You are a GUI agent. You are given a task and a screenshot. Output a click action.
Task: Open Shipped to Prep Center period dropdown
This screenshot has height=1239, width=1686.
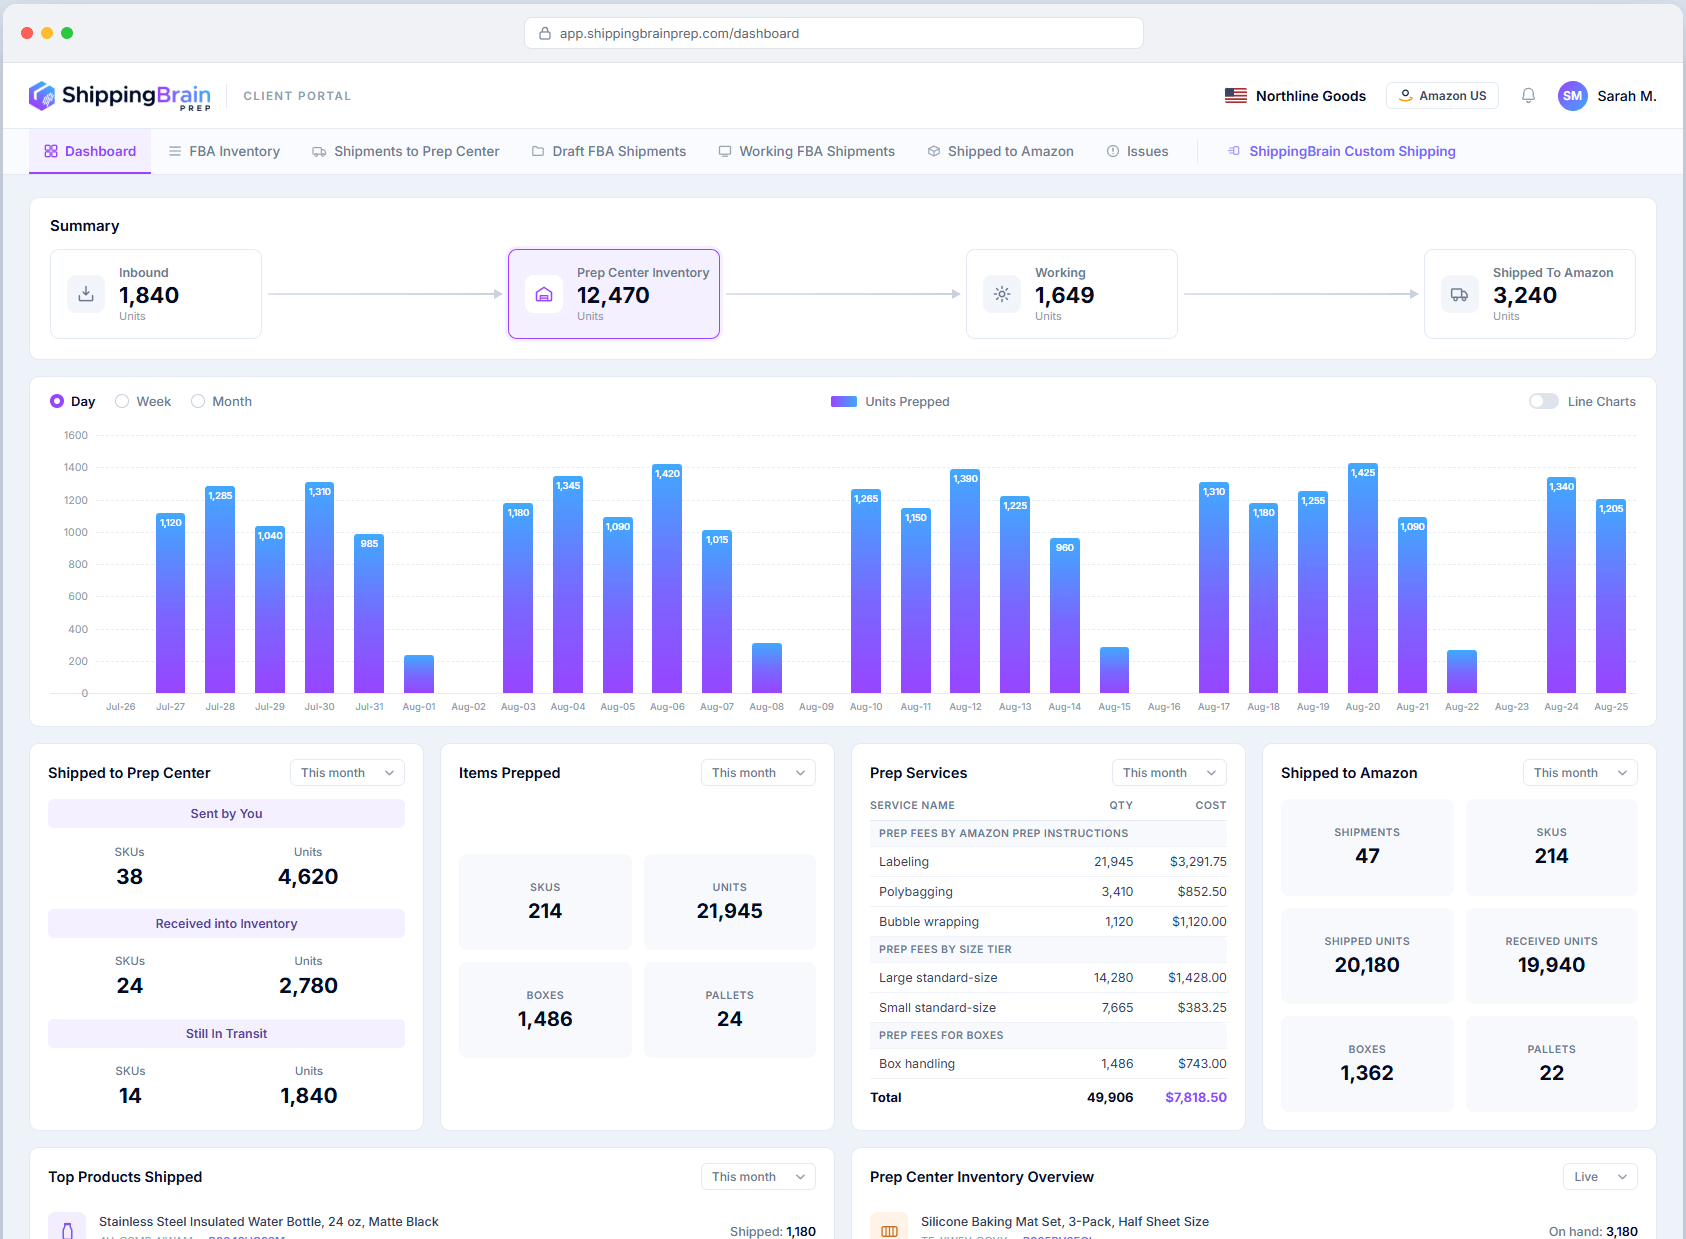[347, 773]
